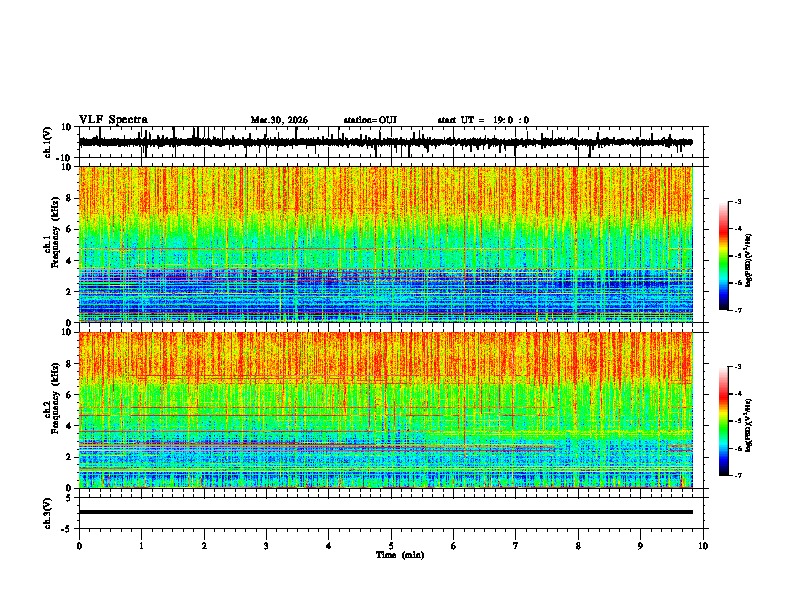Click the '-7' label on ch.1 color scale
The width and height of the screenshot is (792, 612).
(737, 310)
